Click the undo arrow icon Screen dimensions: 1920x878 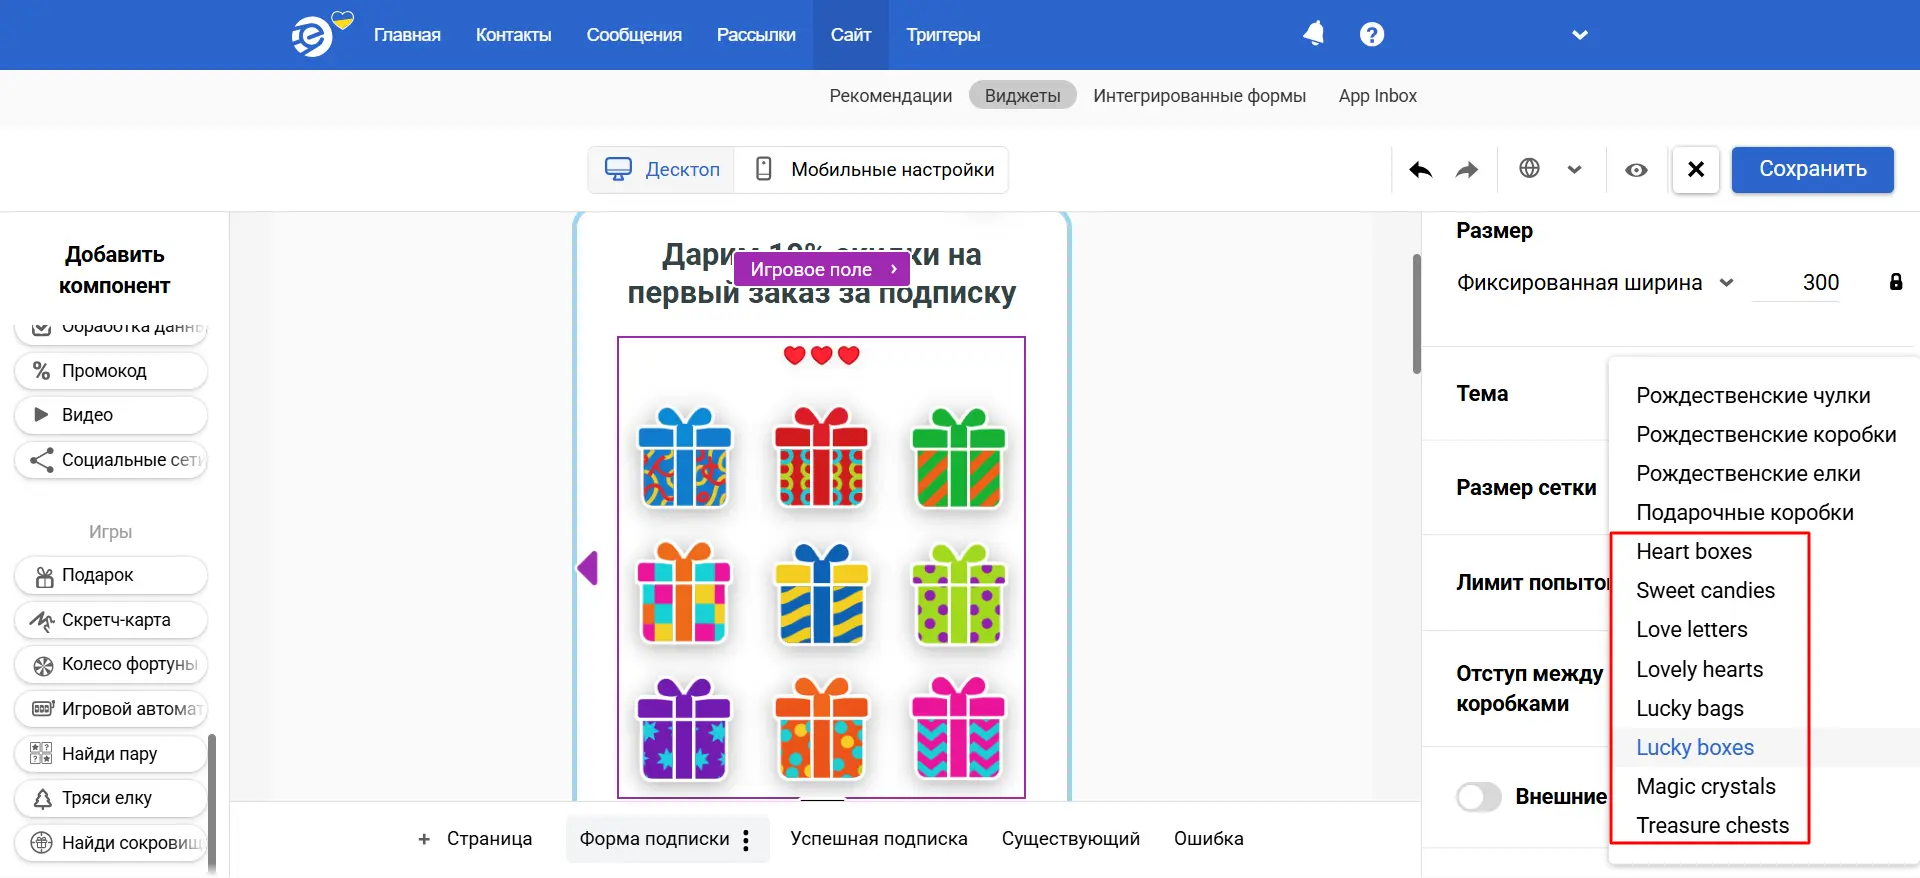[x=1420, y=170]
